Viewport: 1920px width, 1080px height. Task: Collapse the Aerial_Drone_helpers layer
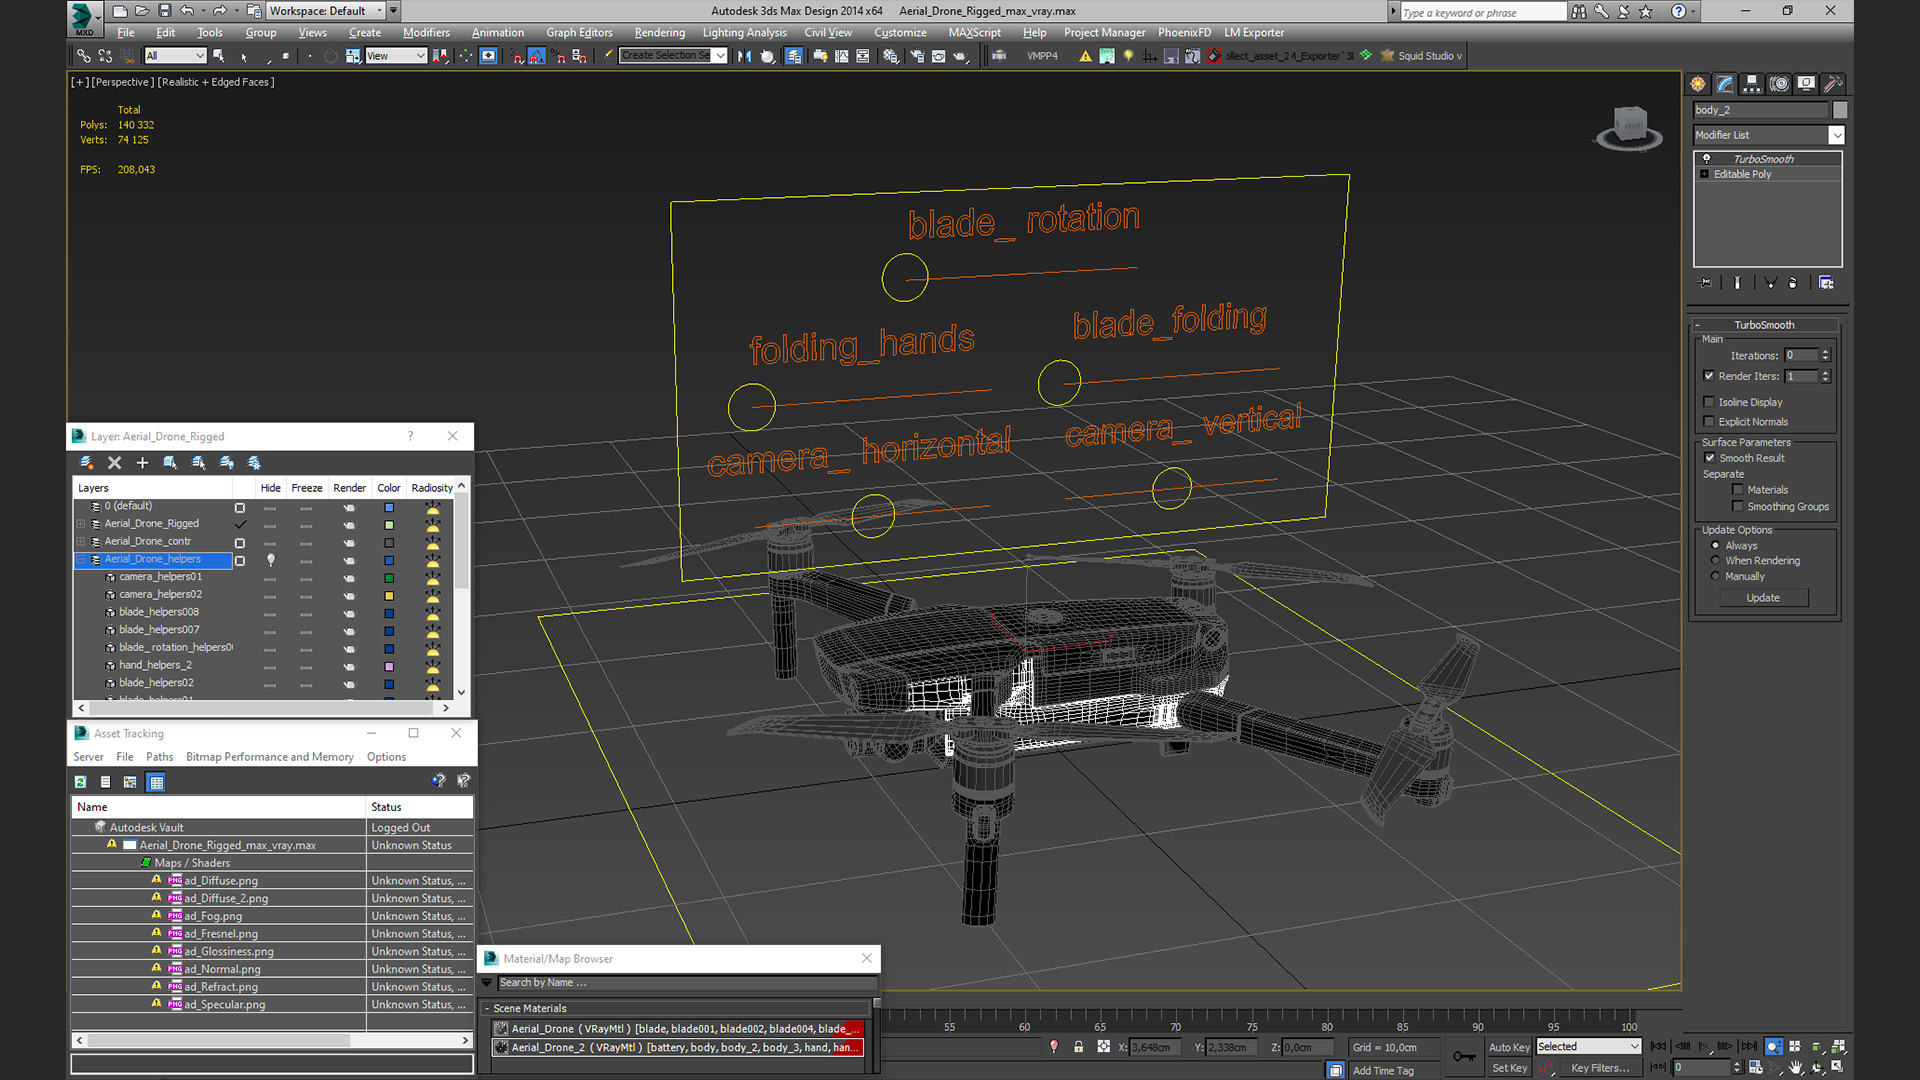(81, 560)
